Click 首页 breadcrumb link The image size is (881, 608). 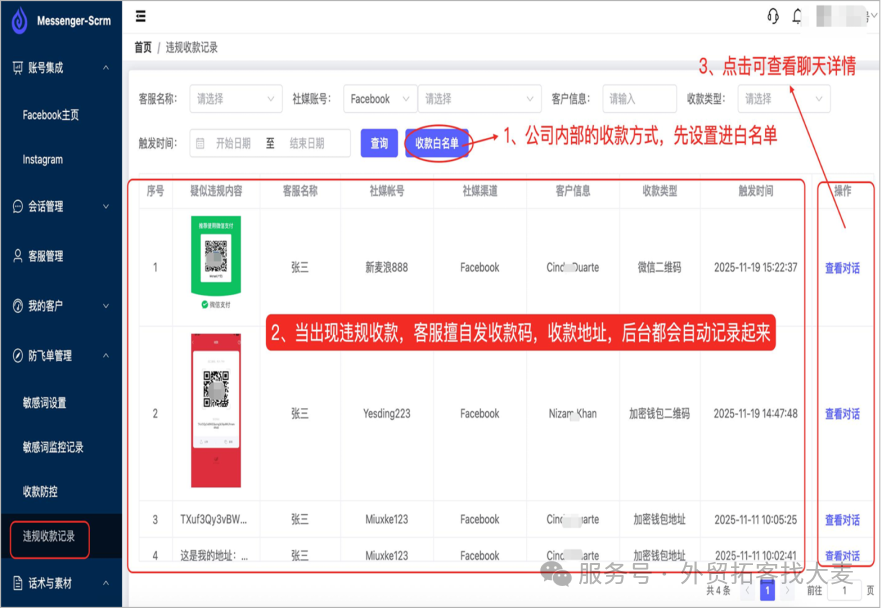coord(143,48)
